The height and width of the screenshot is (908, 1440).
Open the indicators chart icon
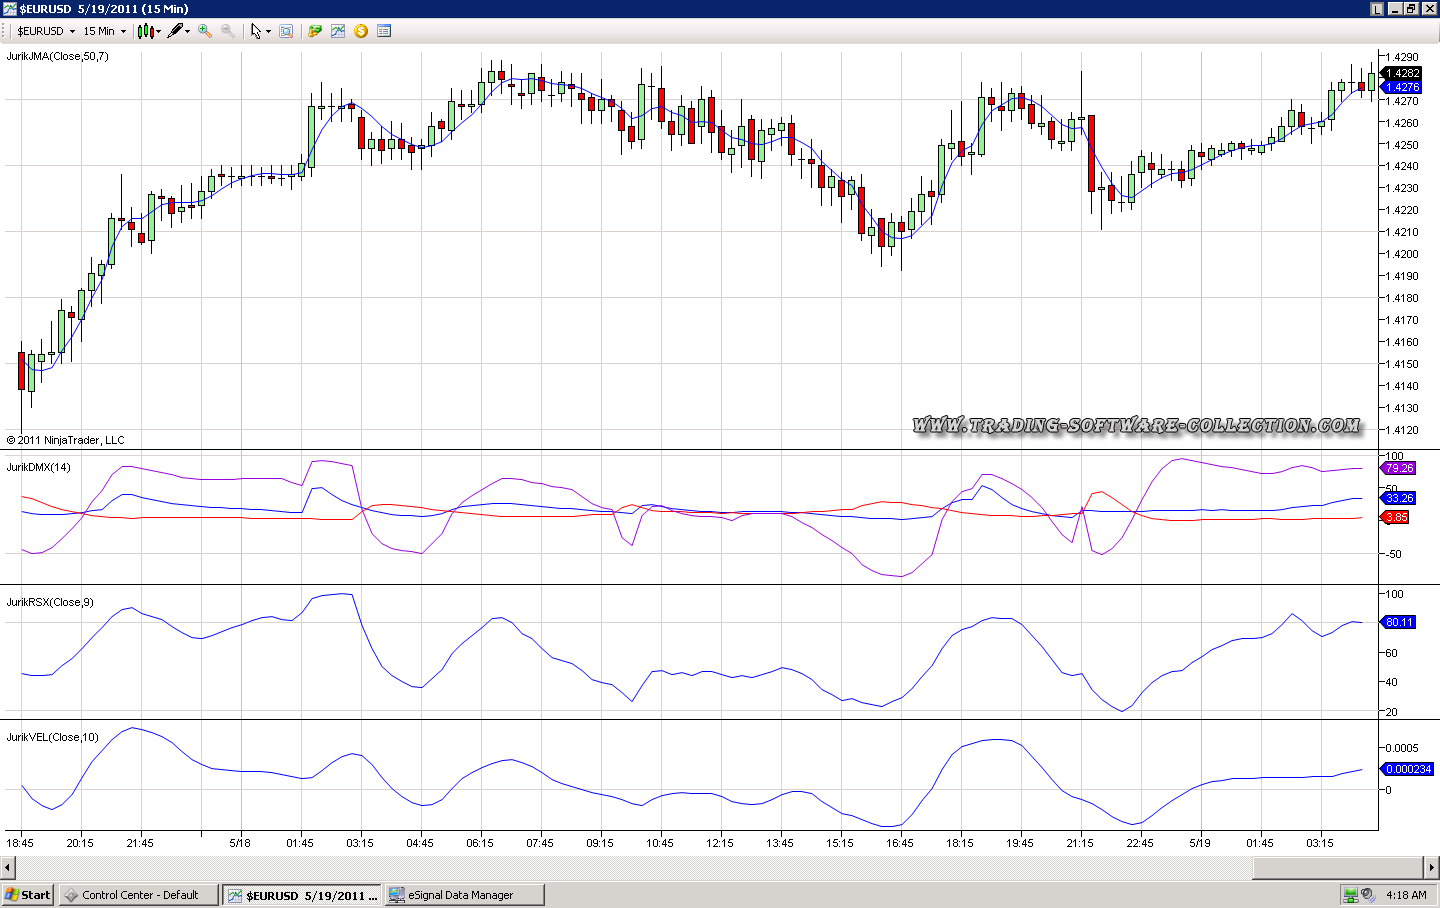coord(338,31)
